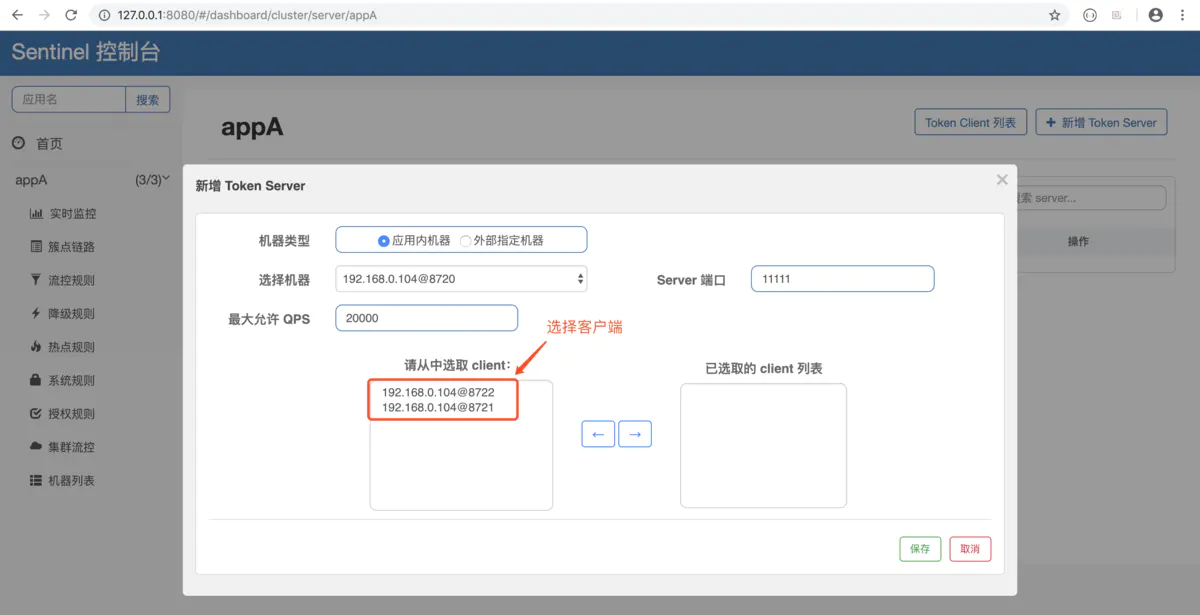Click the 授权规则 check icon

tap(36, 413)
